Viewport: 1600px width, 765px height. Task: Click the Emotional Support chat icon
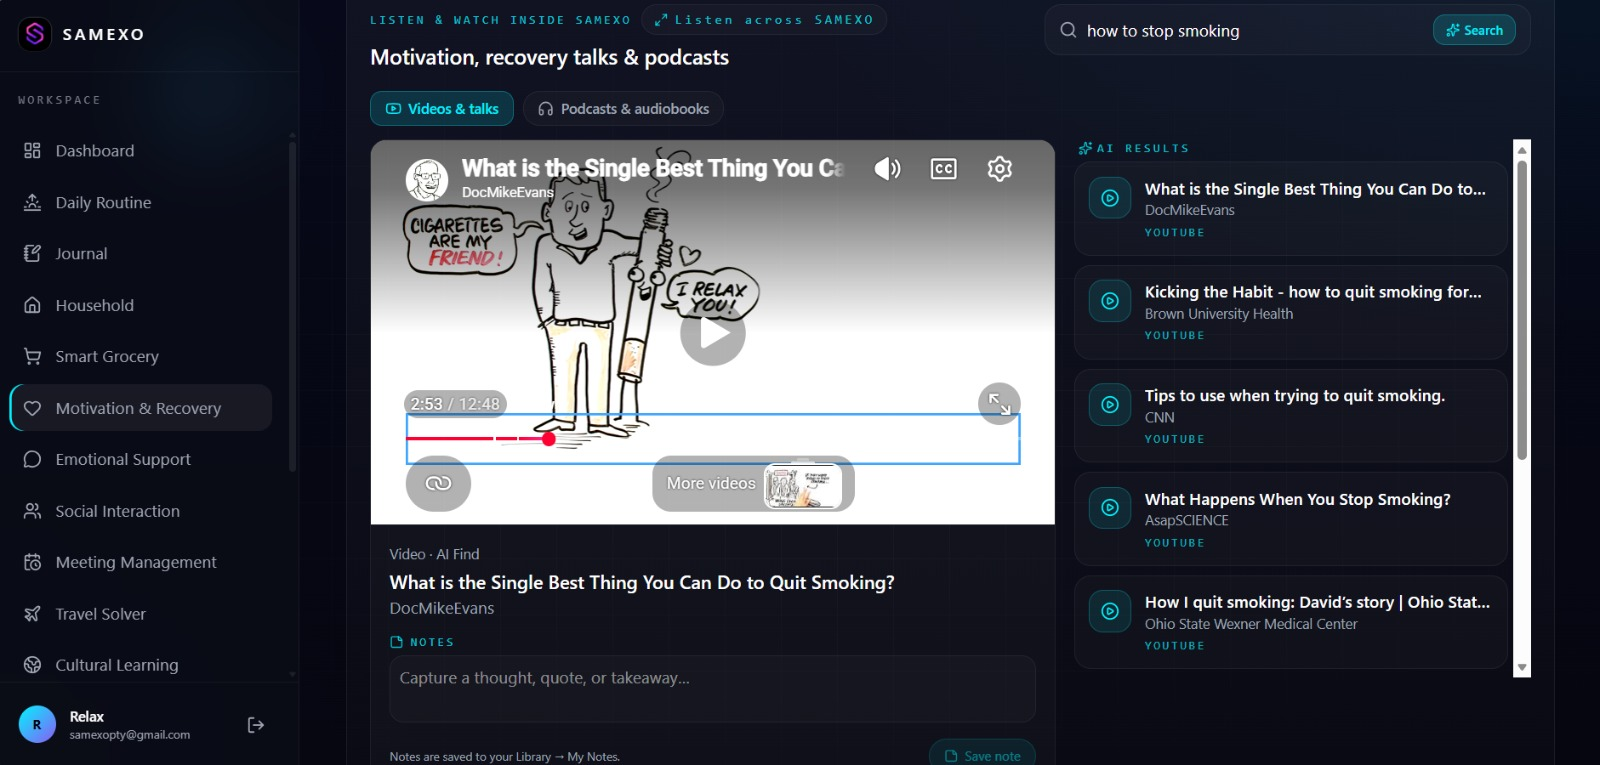click(32, 460)
